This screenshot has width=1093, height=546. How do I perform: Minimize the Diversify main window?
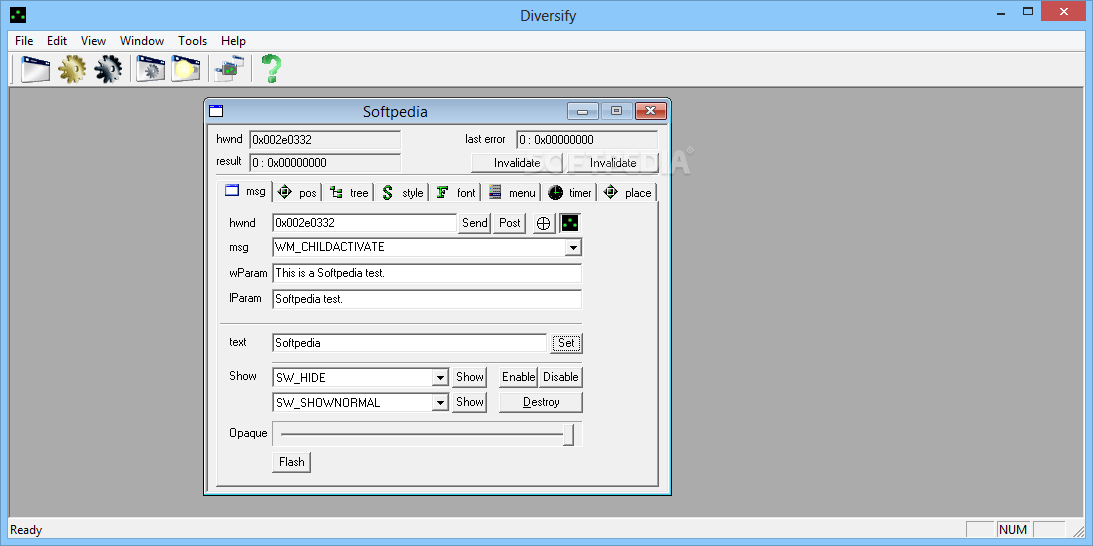coord(999,13)
